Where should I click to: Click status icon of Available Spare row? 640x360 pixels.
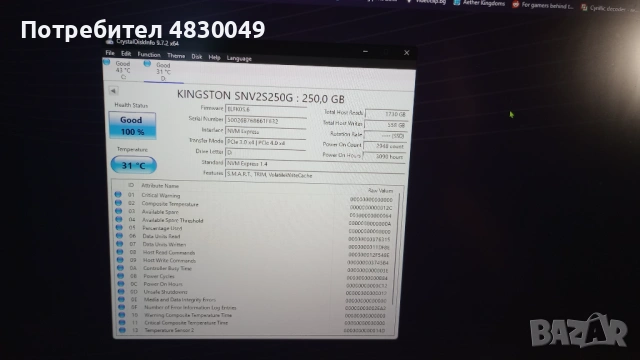point(119,211)
